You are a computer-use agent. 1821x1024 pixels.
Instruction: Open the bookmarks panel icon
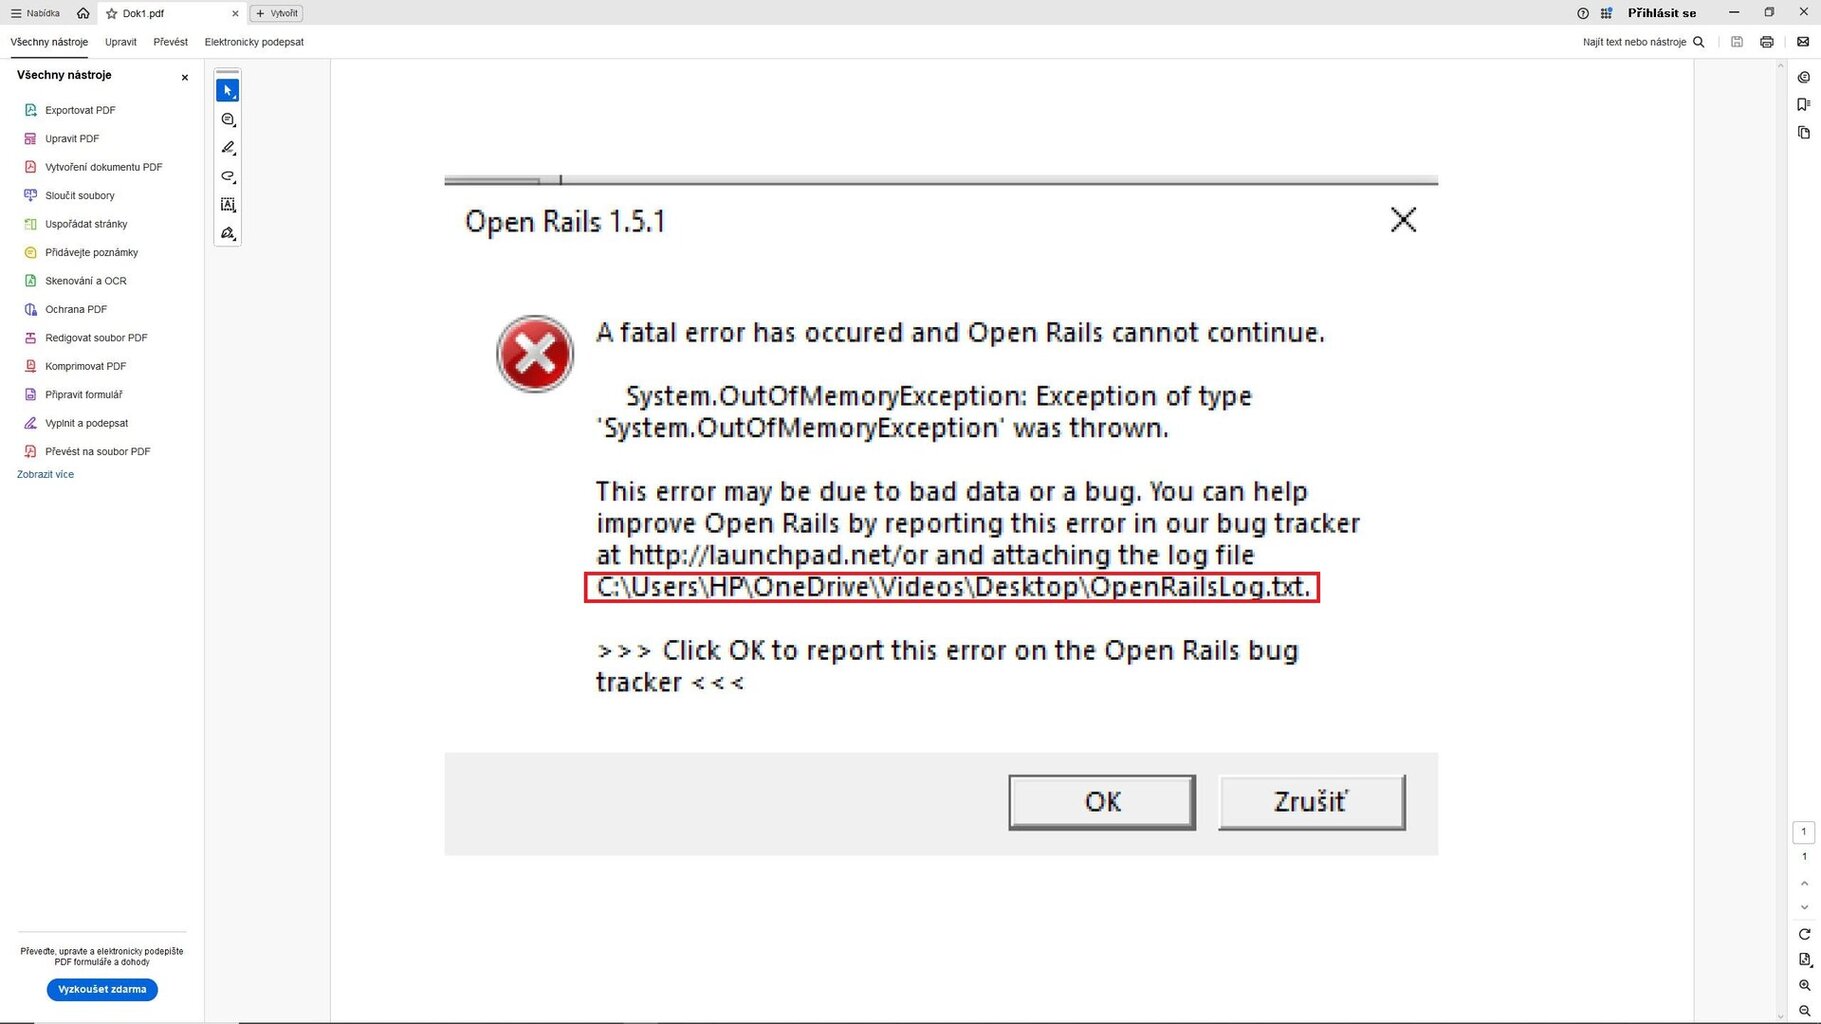click(x=1804, y=105)
